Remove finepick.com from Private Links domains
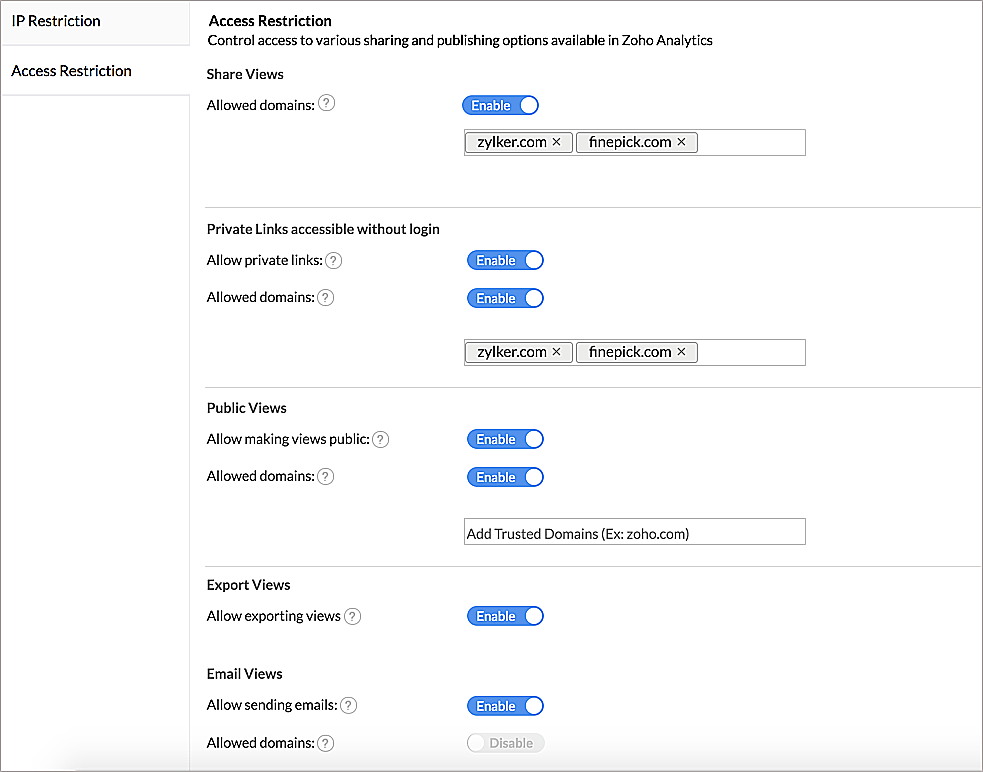Screen dimensions: 983x772 tap(681, 352)
